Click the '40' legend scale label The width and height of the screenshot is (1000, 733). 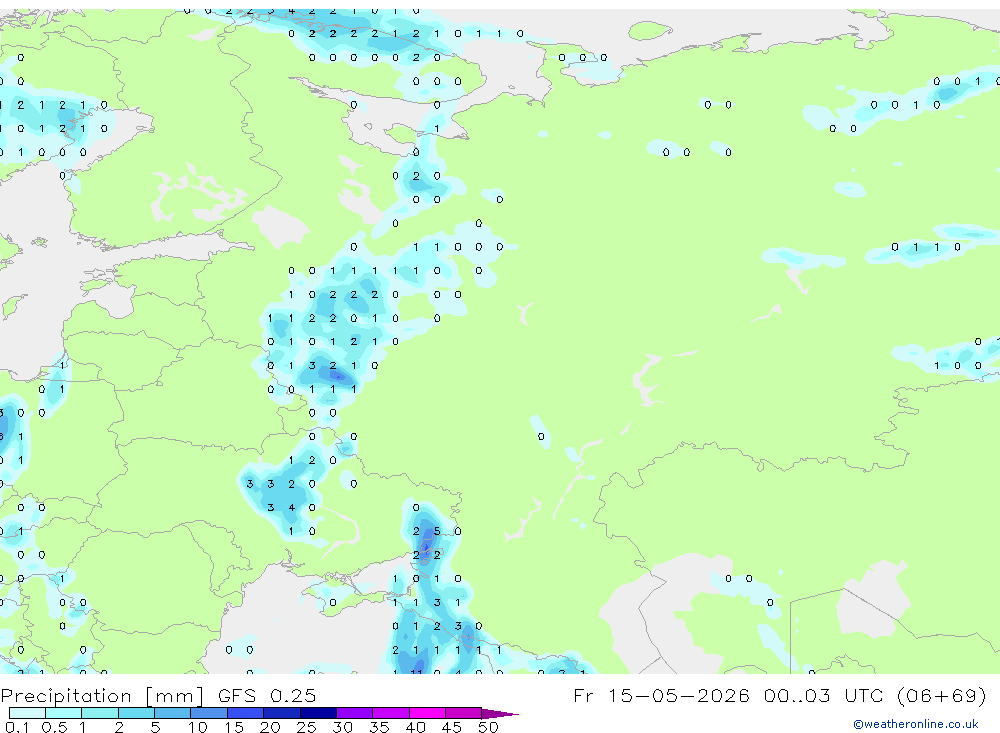point(416,727)
